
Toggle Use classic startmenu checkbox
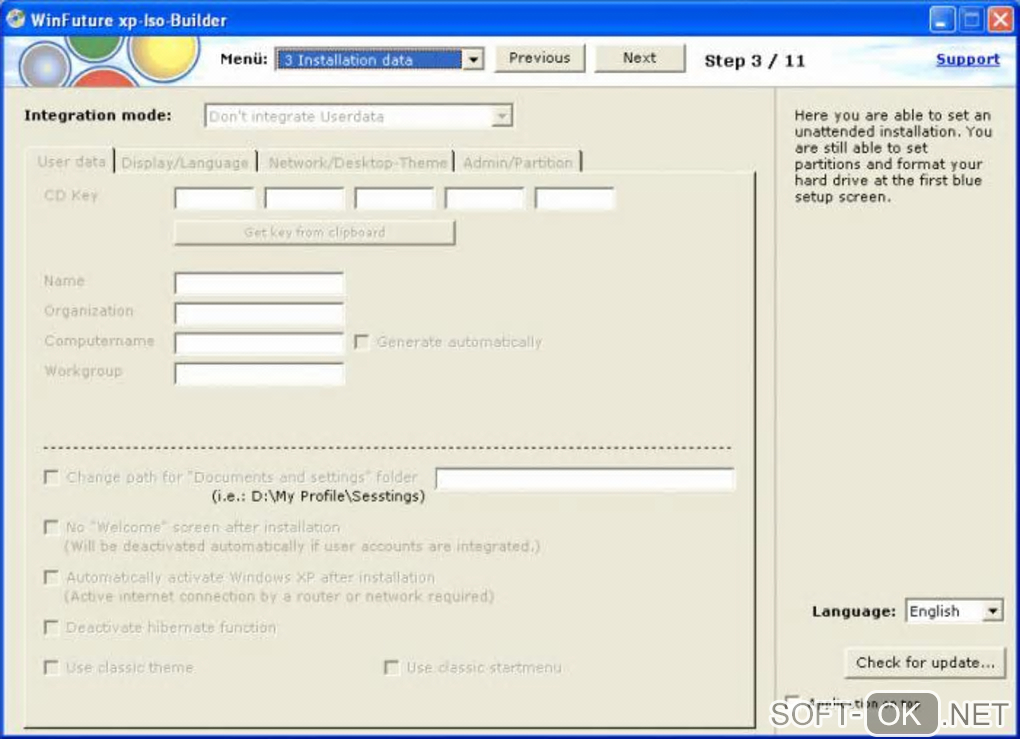(392, 667)
